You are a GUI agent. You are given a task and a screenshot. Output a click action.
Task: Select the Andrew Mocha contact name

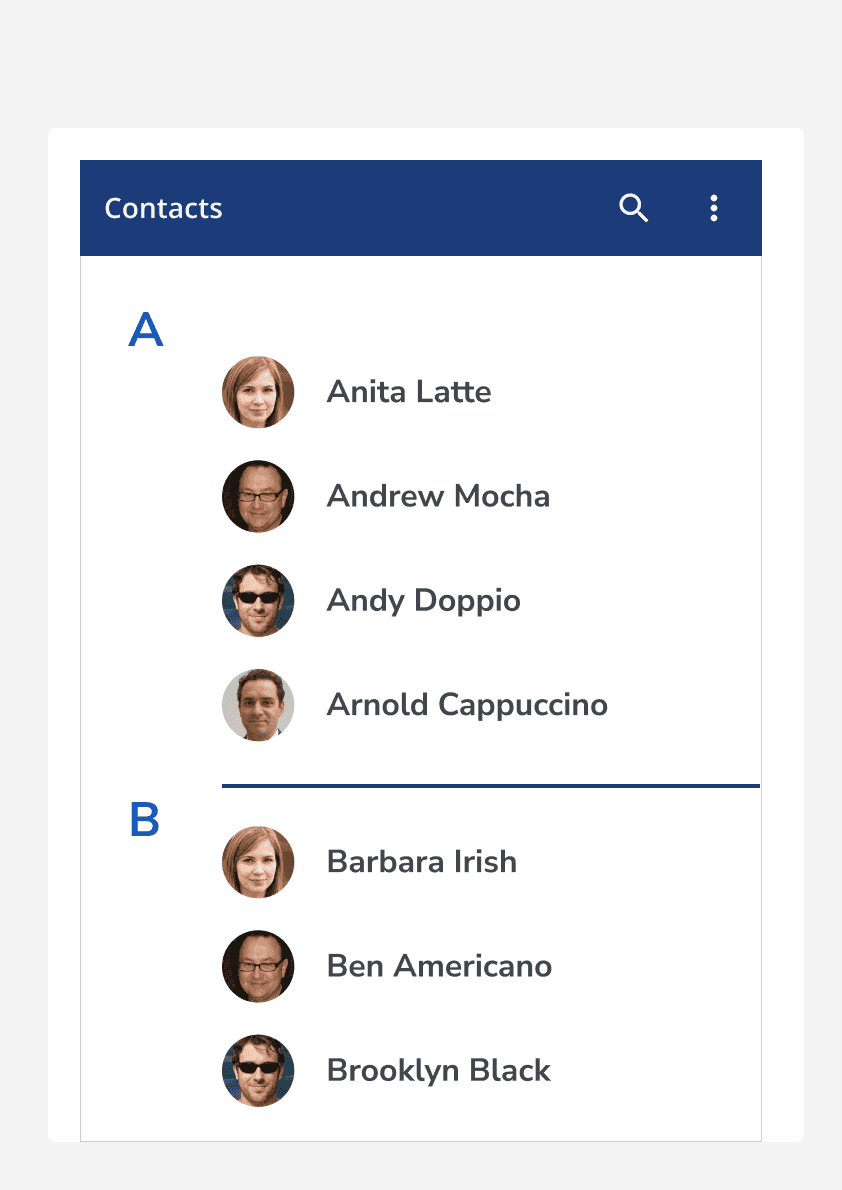click(438, 496)
